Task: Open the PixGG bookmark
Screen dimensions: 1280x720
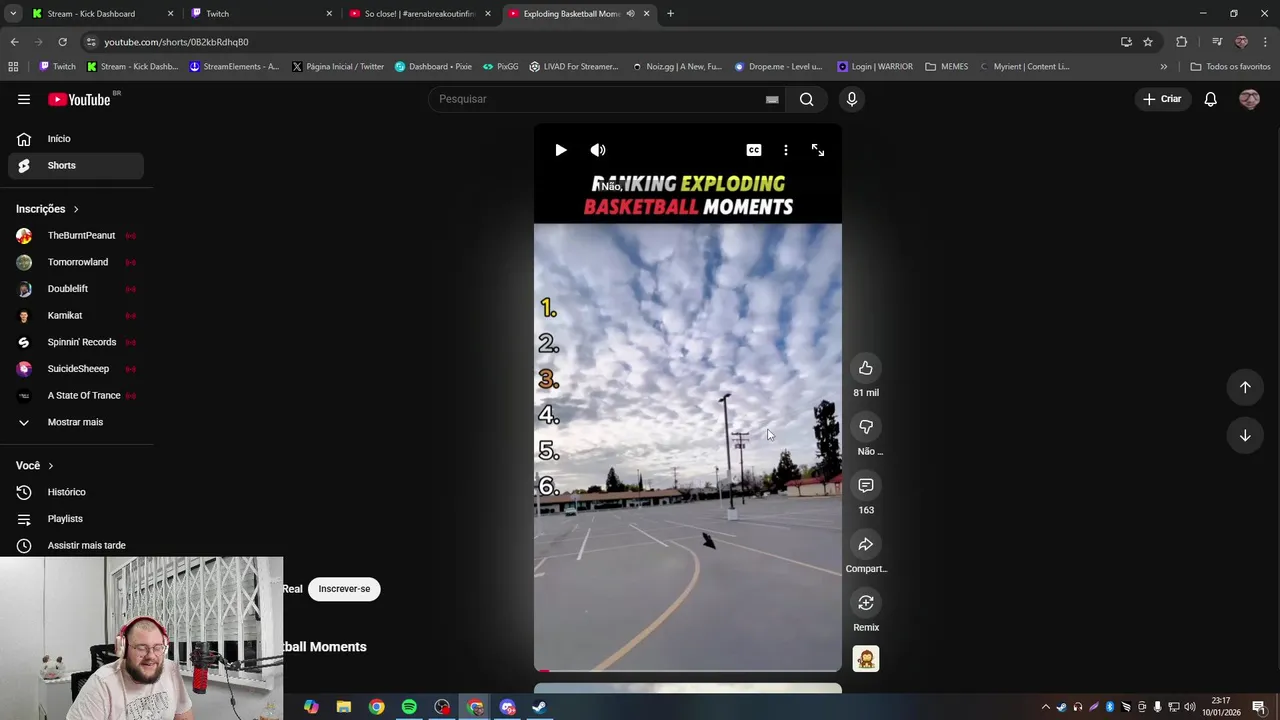Action: [x=500, y=67]
